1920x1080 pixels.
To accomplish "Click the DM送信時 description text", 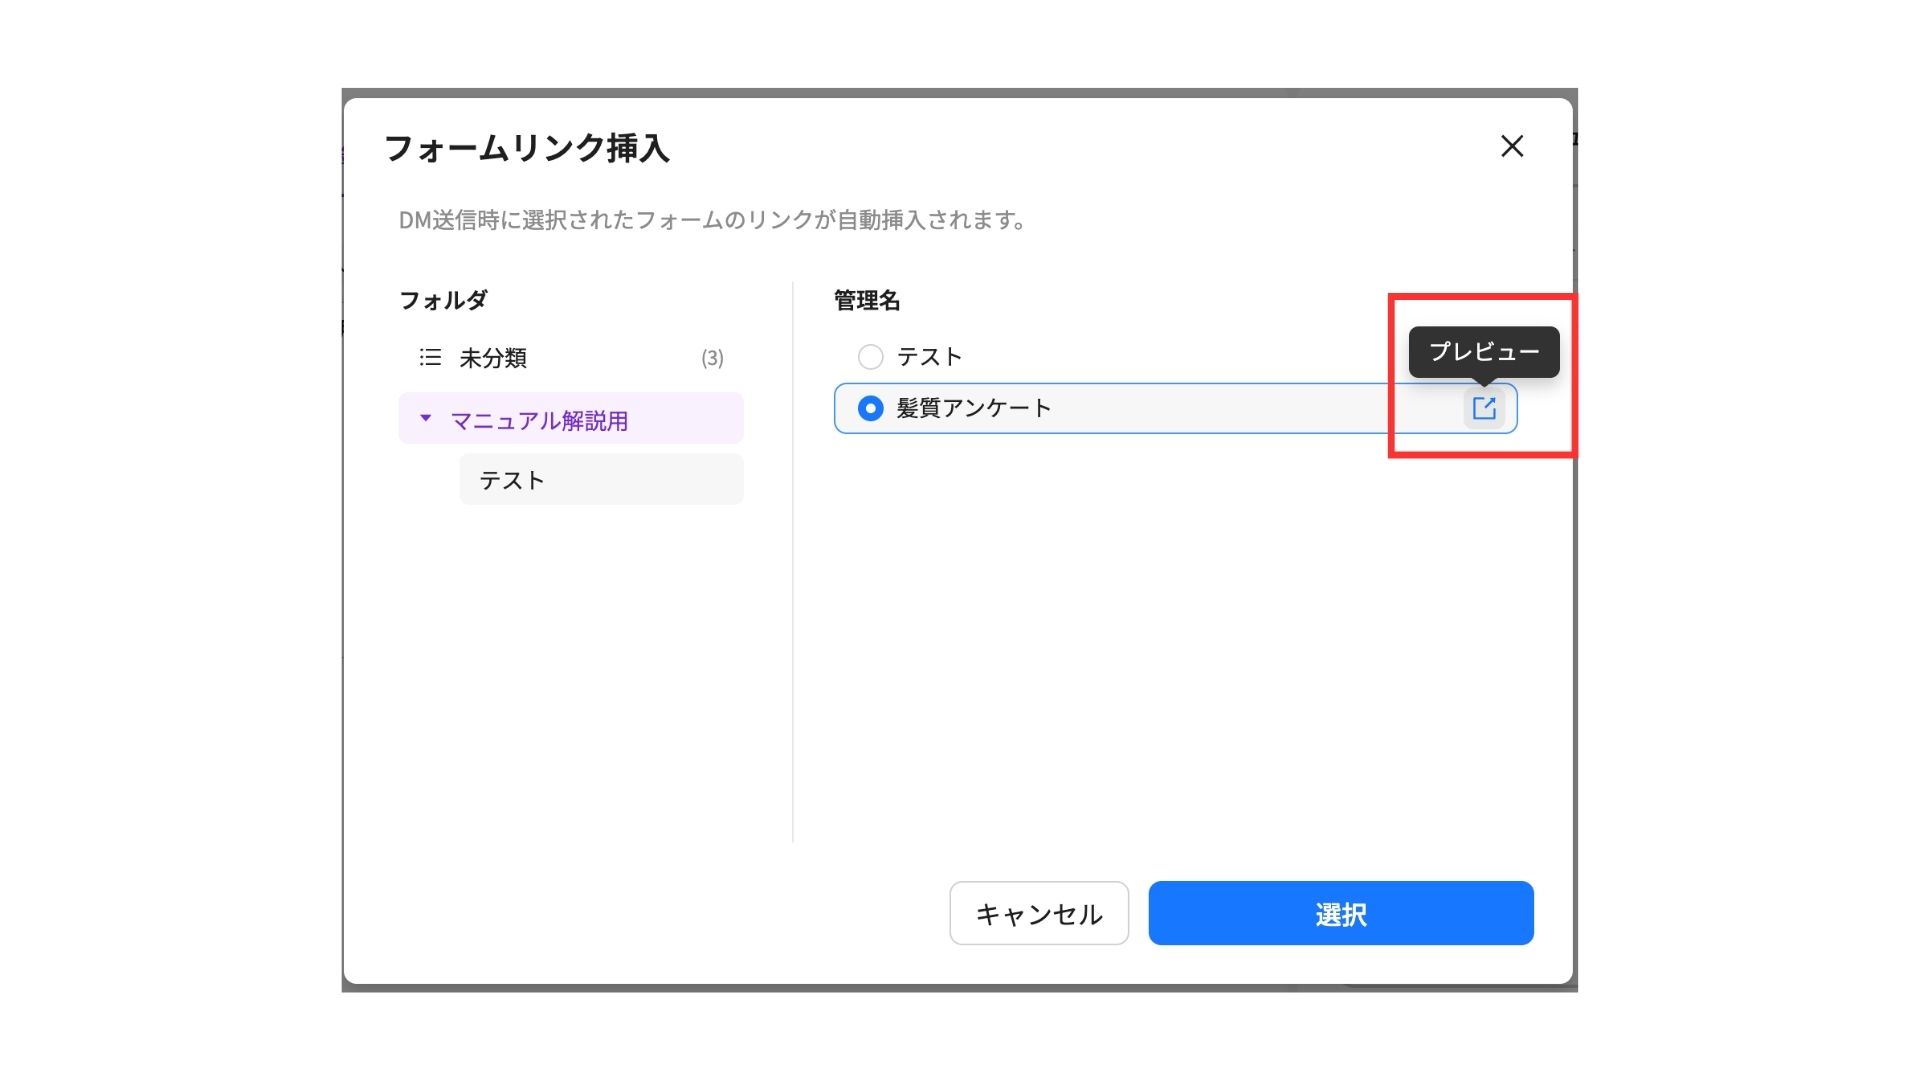I will tap(712, 220).
